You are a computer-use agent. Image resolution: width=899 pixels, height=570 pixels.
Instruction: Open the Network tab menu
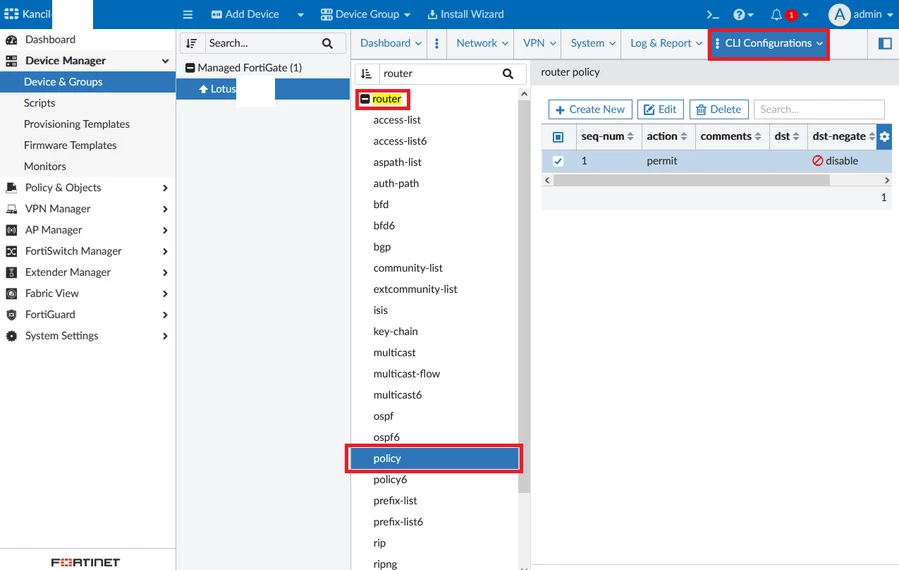click(482, 43)
